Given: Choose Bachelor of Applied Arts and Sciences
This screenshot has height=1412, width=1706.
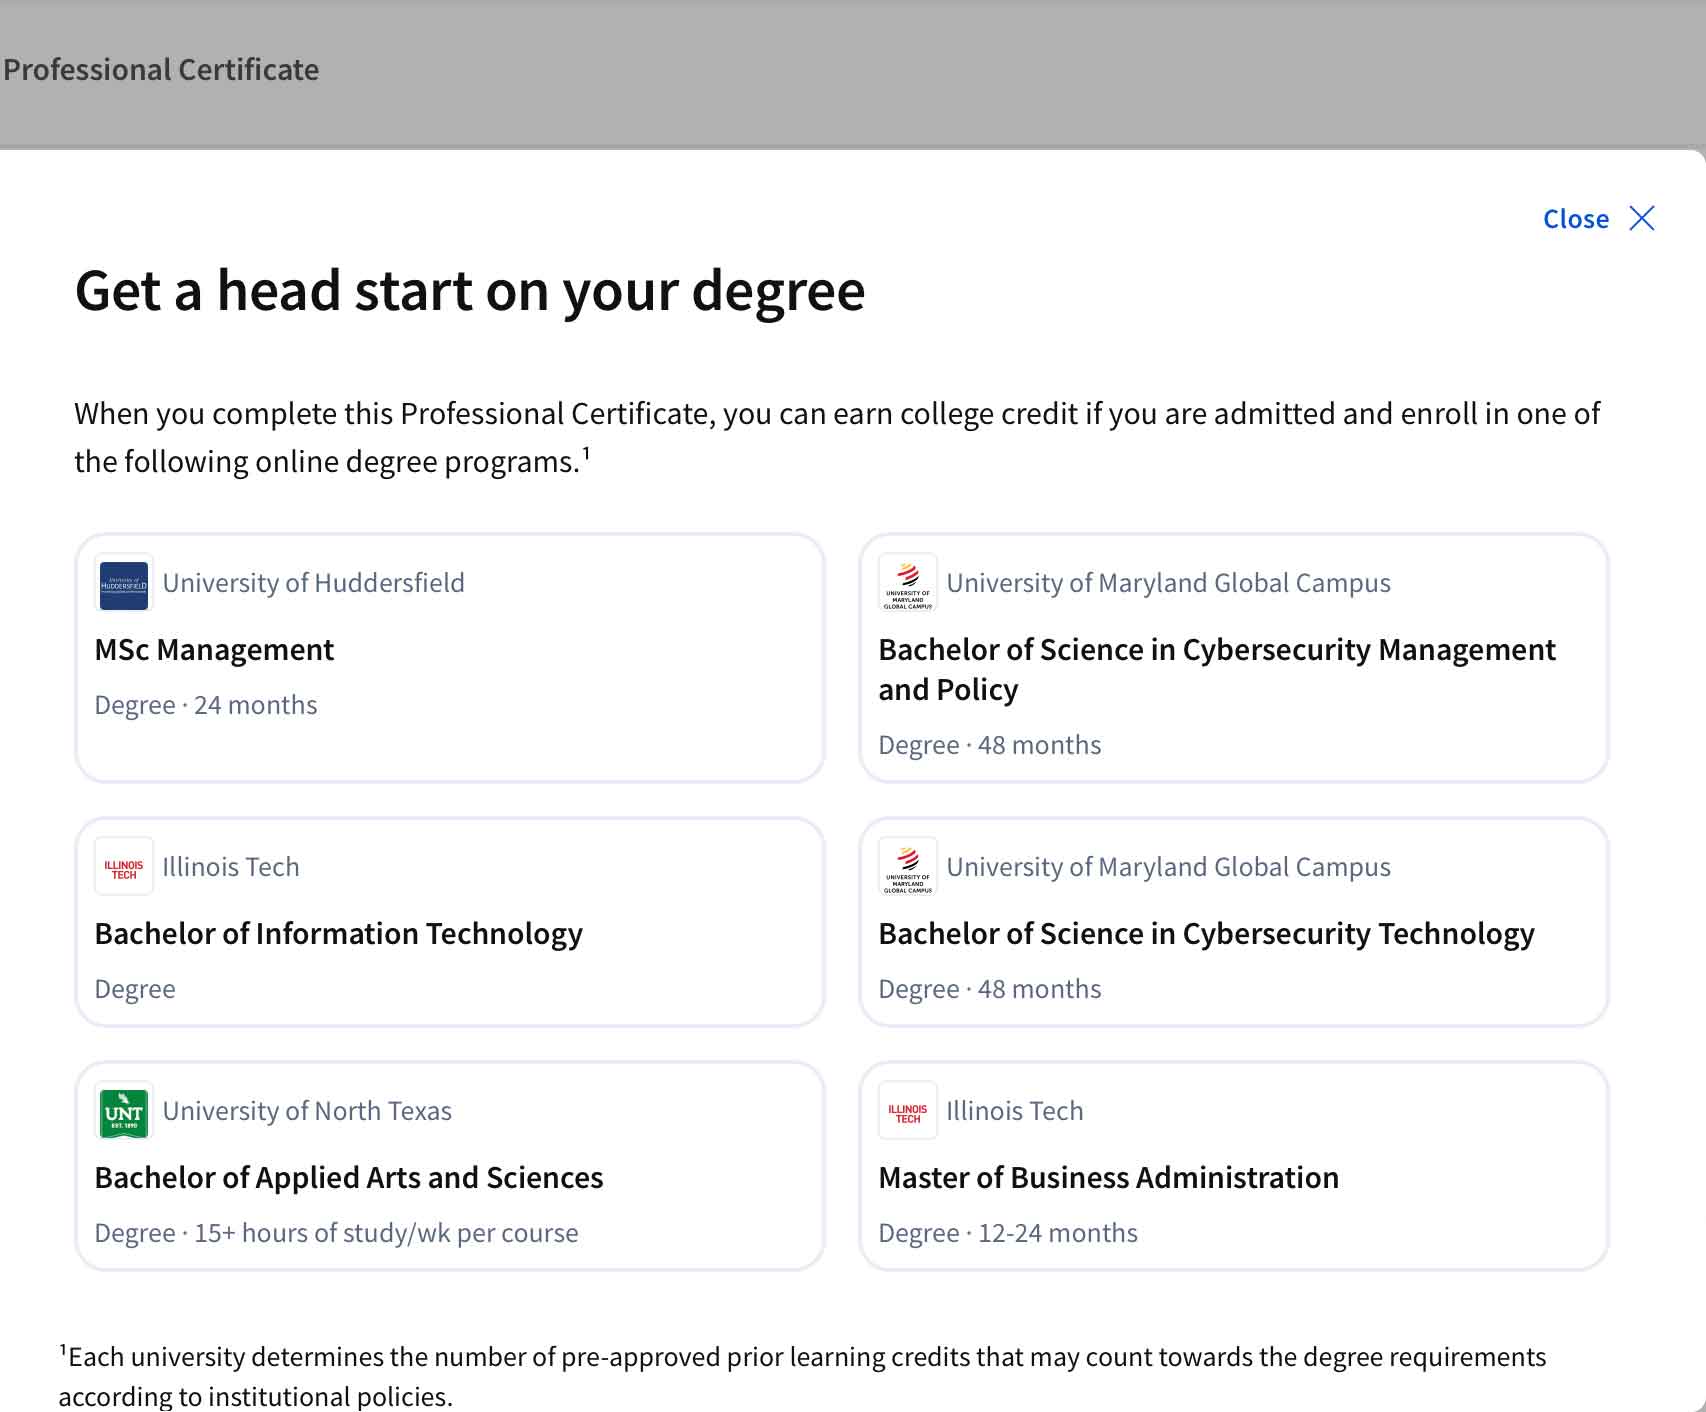Looking at the screenshot, I should 348,1178.
